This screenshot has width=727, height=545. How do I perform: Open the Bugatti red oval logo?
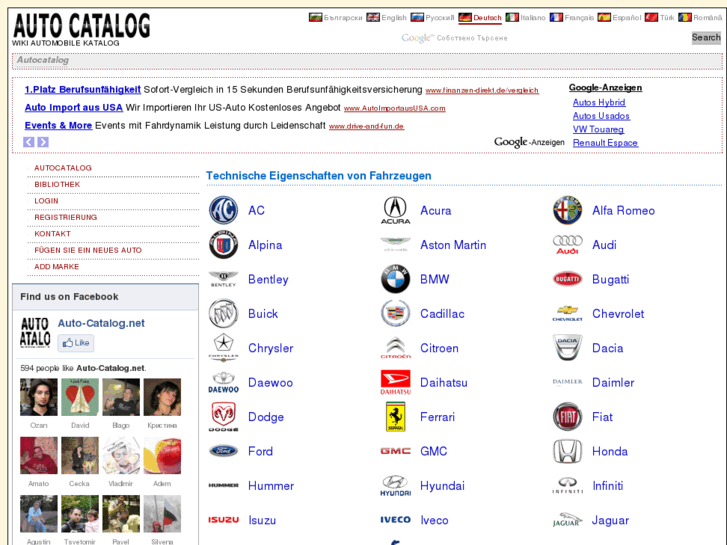pos(568,279)
